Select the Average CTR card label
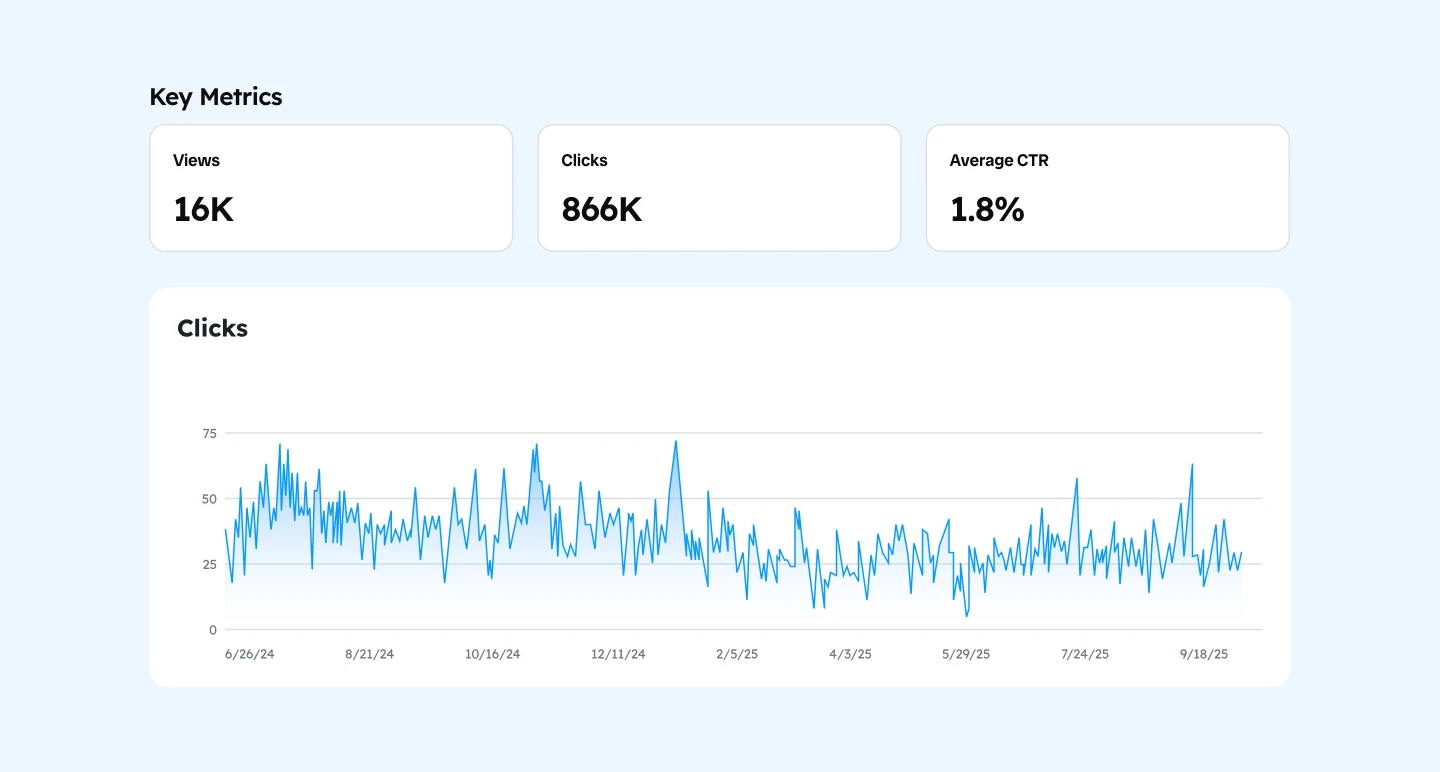Viewport: 1440px width, 772px height. (x=999, y=160)
